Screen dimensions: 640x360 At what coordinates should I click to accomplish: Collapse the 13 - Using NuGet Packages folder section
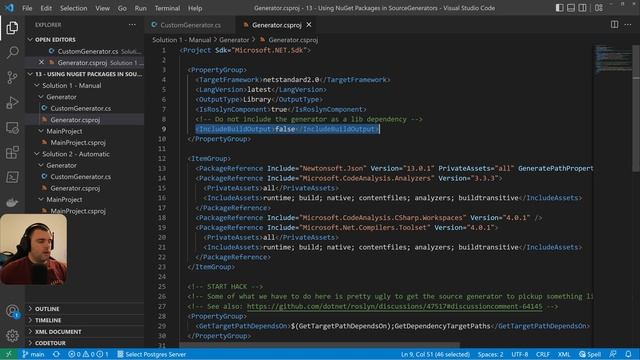85,74
